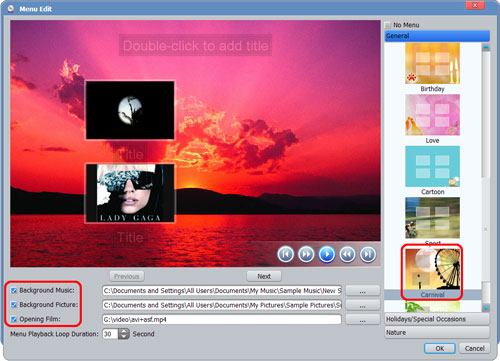Select the Birthday menu template
Viewport: 500px width, 361px height.
pyautogui.click(x=432, y=63)
